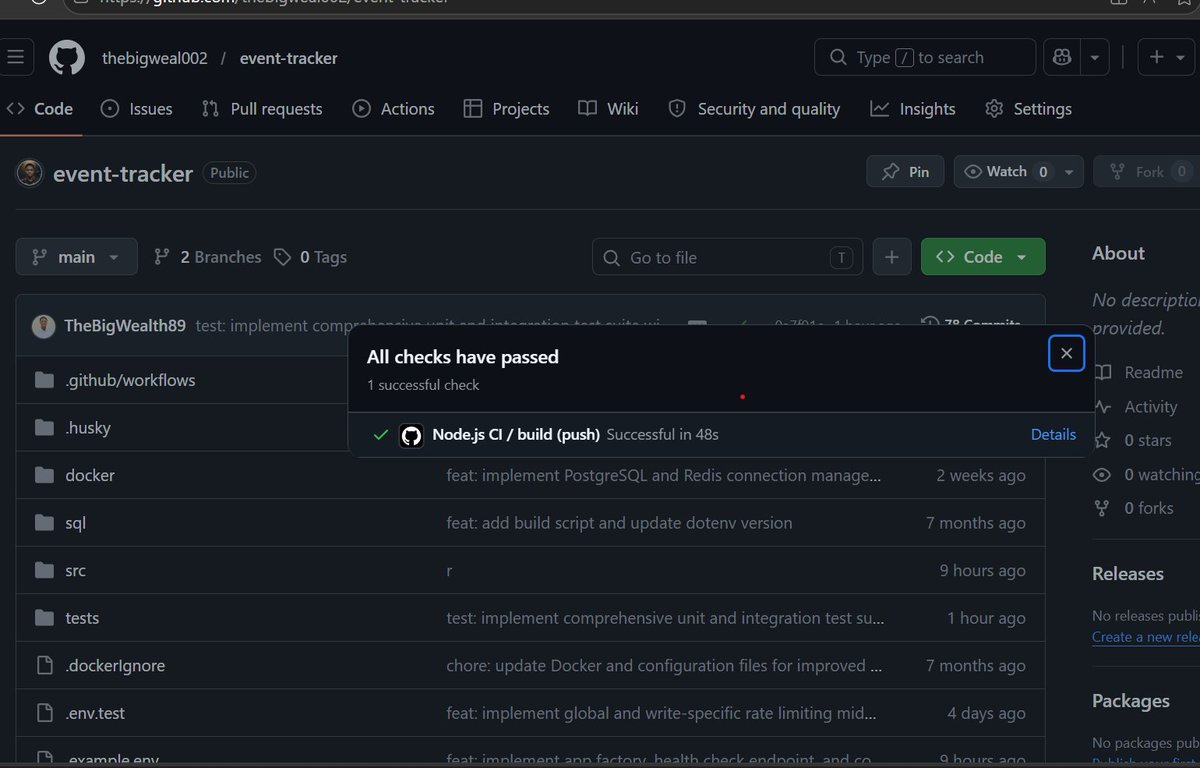
Task: Open .dockerIgnore commit message about Docker config
Action: 664,665
